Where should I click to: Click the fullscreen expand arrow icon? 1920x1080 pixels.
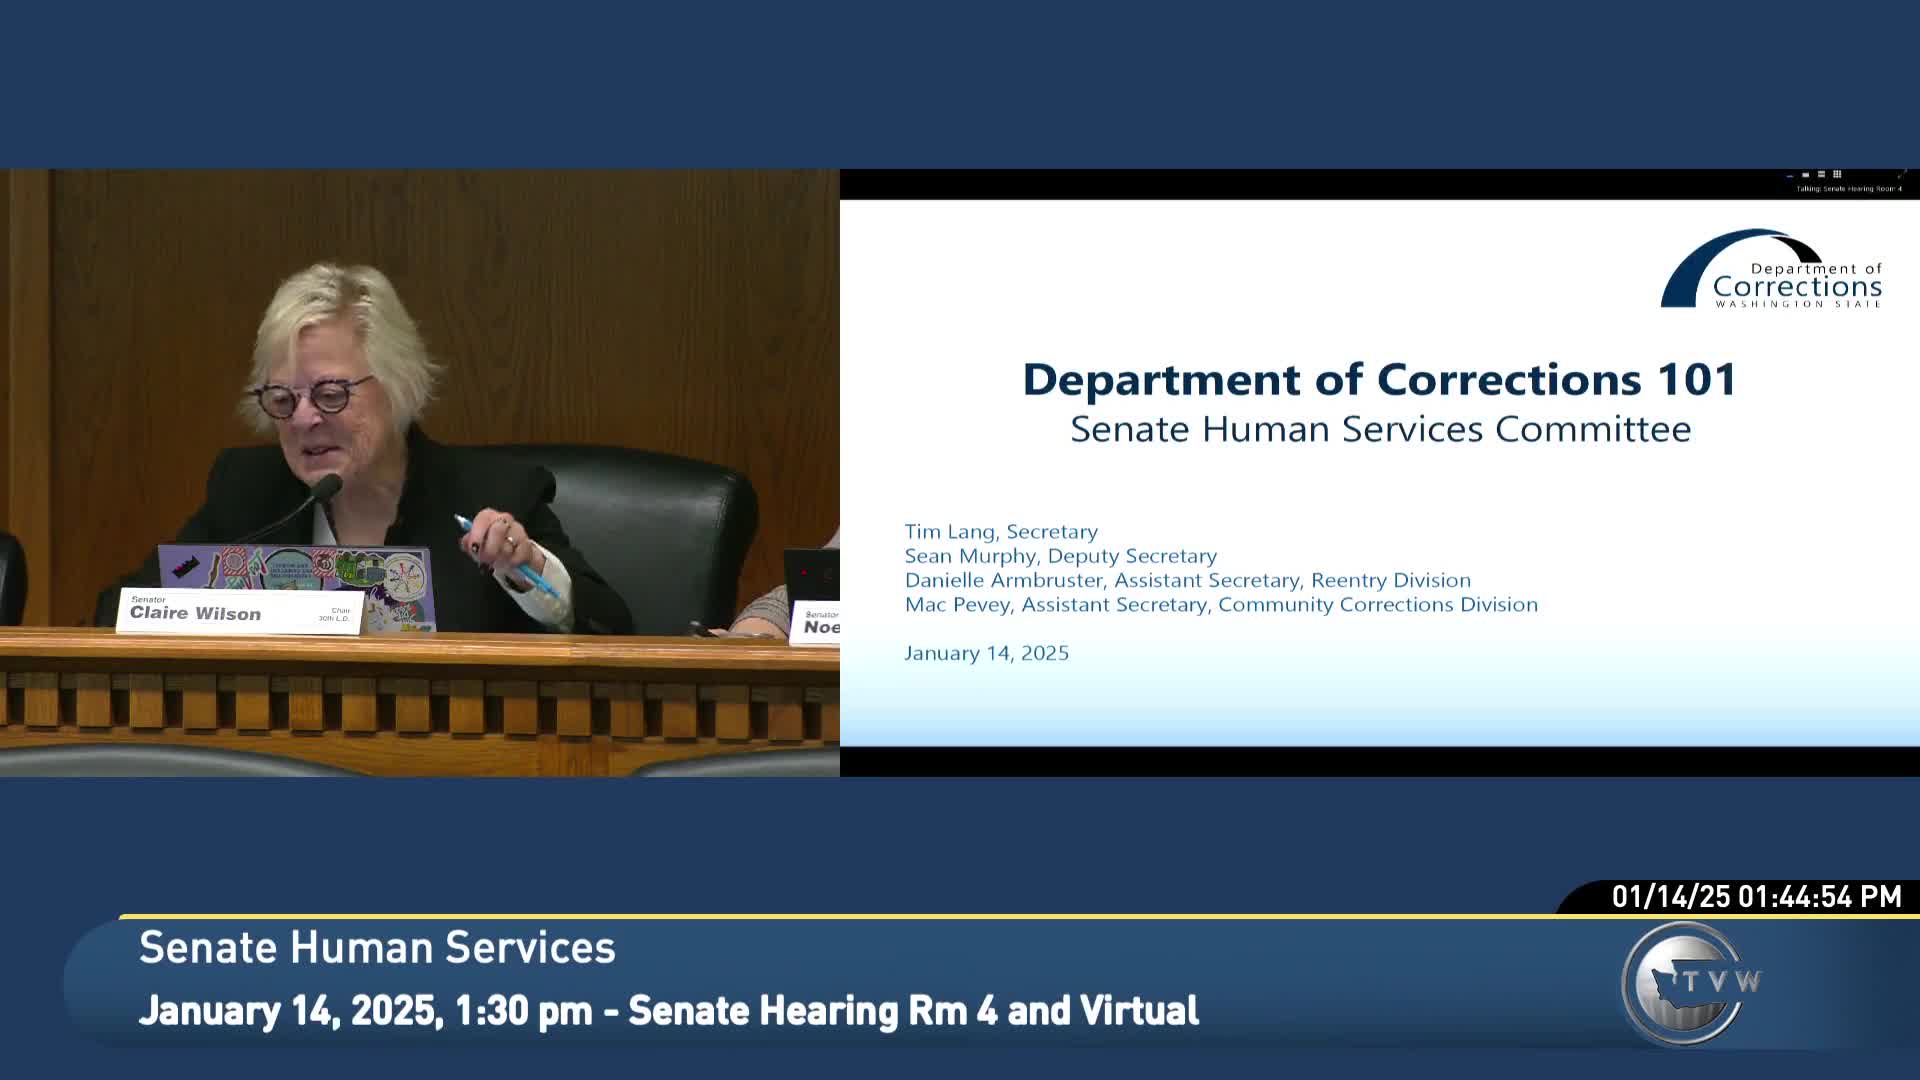1905,174
